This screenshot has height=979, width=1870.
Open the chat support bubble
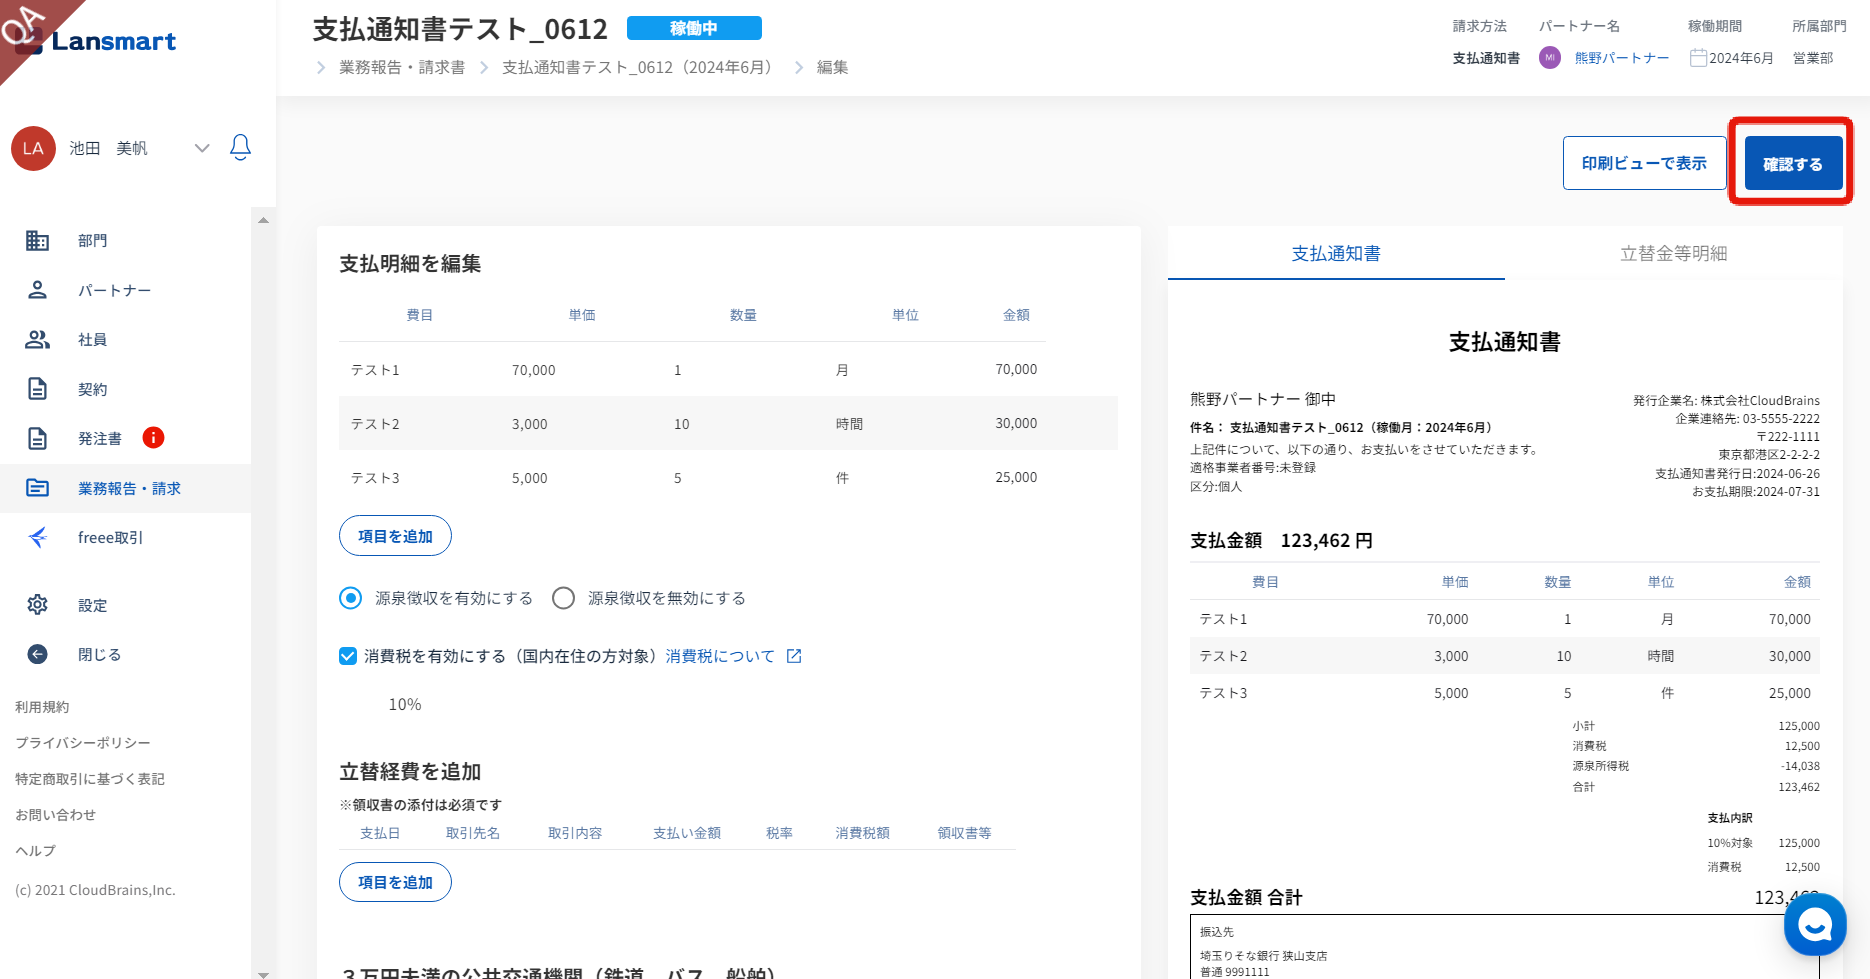coord(1814,925)
